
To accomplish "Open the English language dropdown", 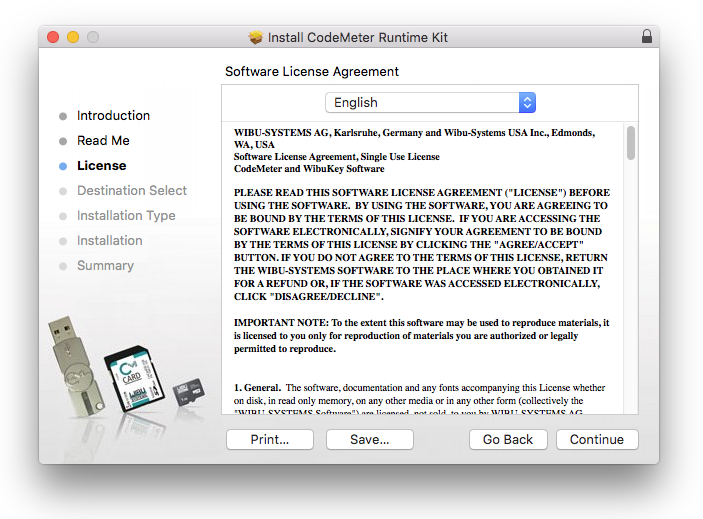I will click(x=430, y=102).
